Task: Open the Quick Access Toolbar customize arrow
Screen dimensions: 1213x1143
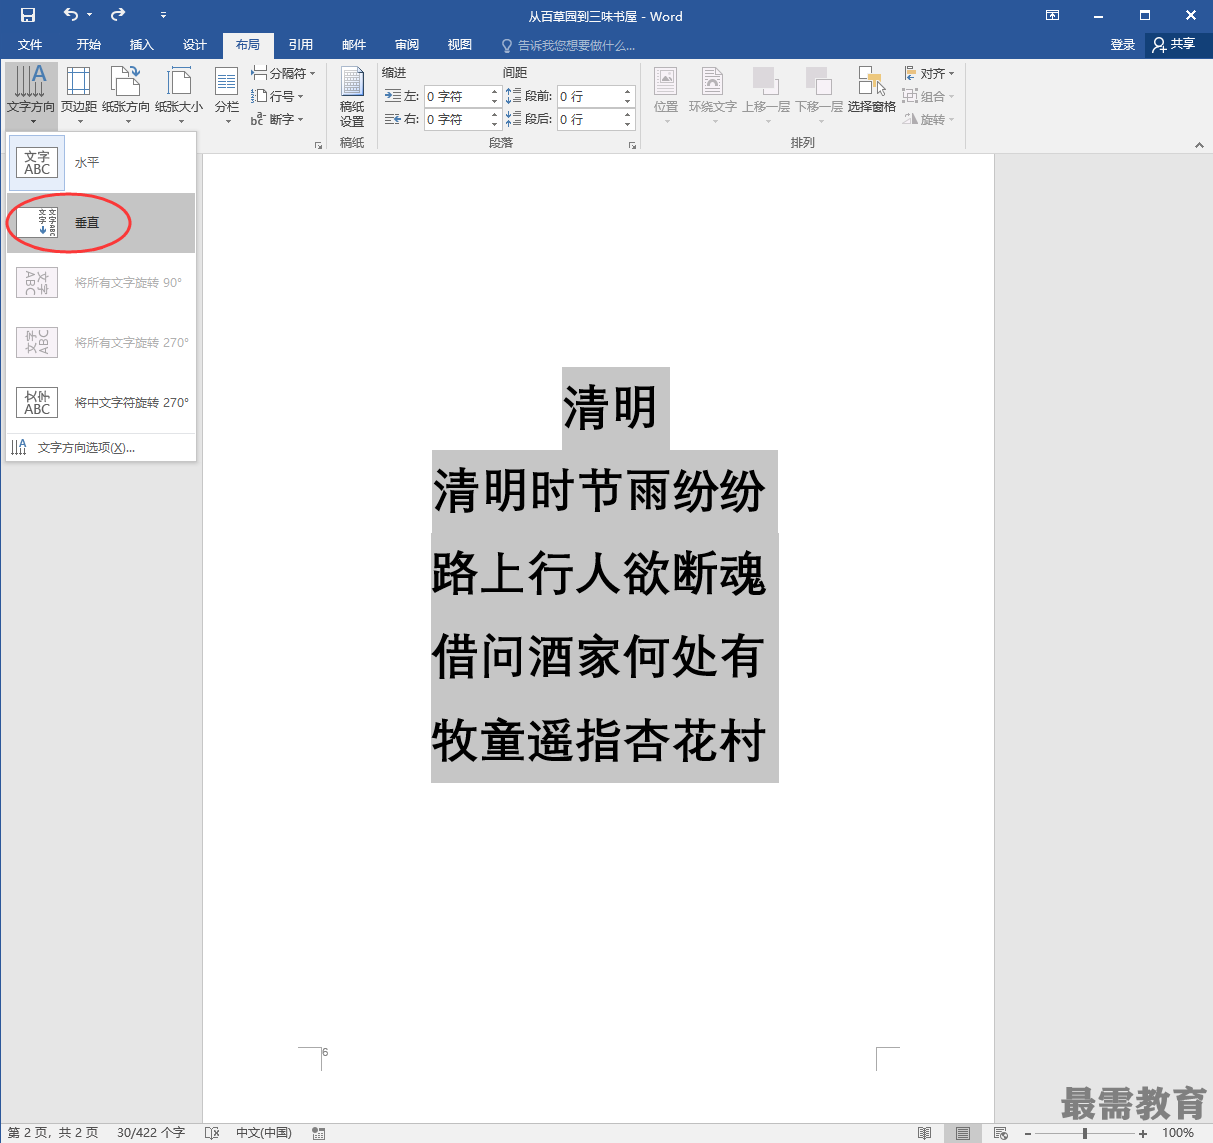Action: coord(163,16)
